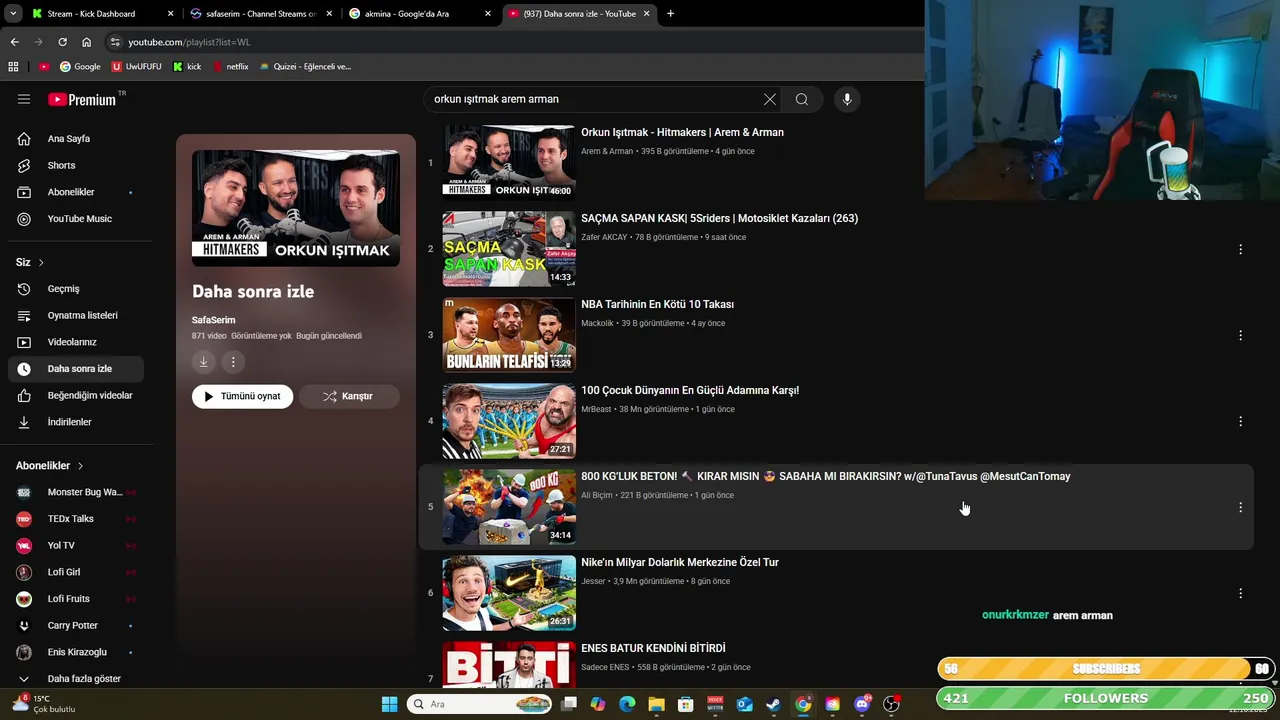Clear the search box with the X icon
This screenshot has height=720, width=1280.
click(x=769, y=99)
